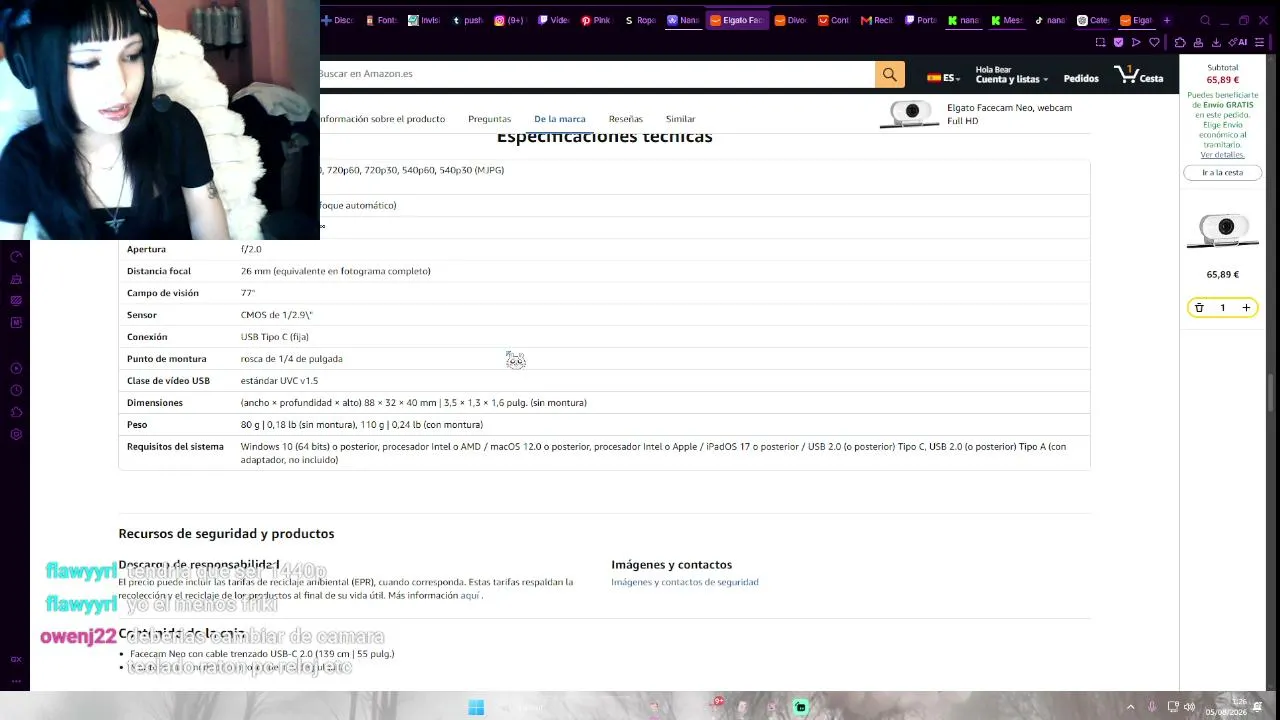Open the Ver detalles shipping link
1280x720 pixels.
1222,155
